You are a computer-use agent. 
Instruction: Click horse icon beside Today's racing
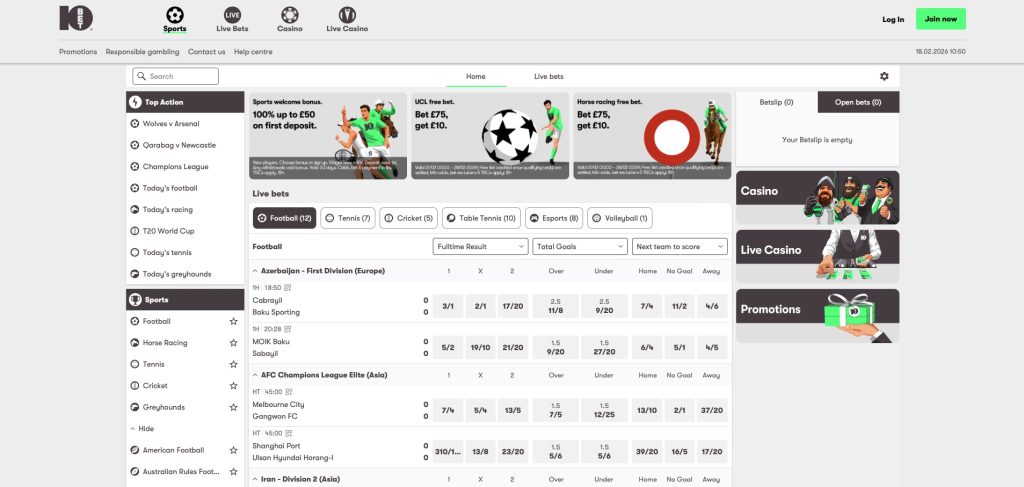[x=135, y=210]
